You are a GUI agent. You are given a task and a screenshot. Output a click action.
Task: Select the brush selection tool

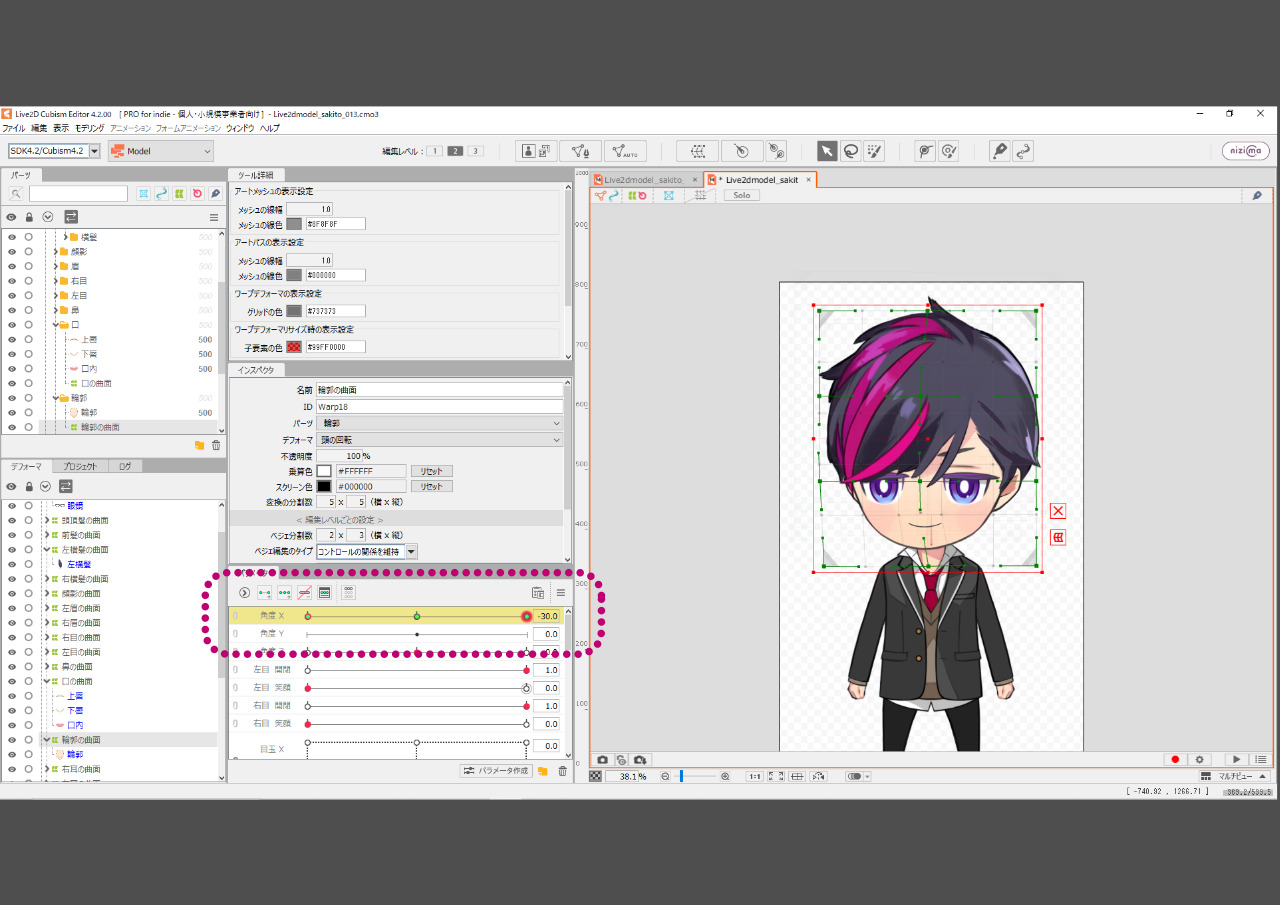point(875,151)
